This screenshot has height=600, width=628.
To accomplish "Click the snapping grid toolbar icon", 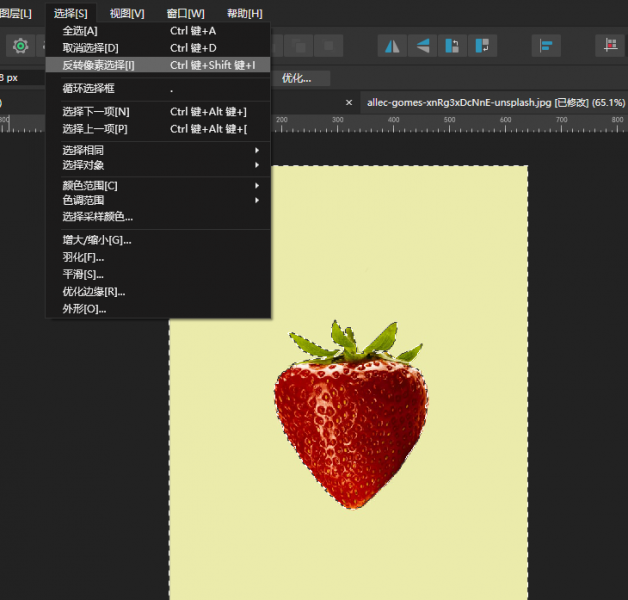I will tap(610, 46).
